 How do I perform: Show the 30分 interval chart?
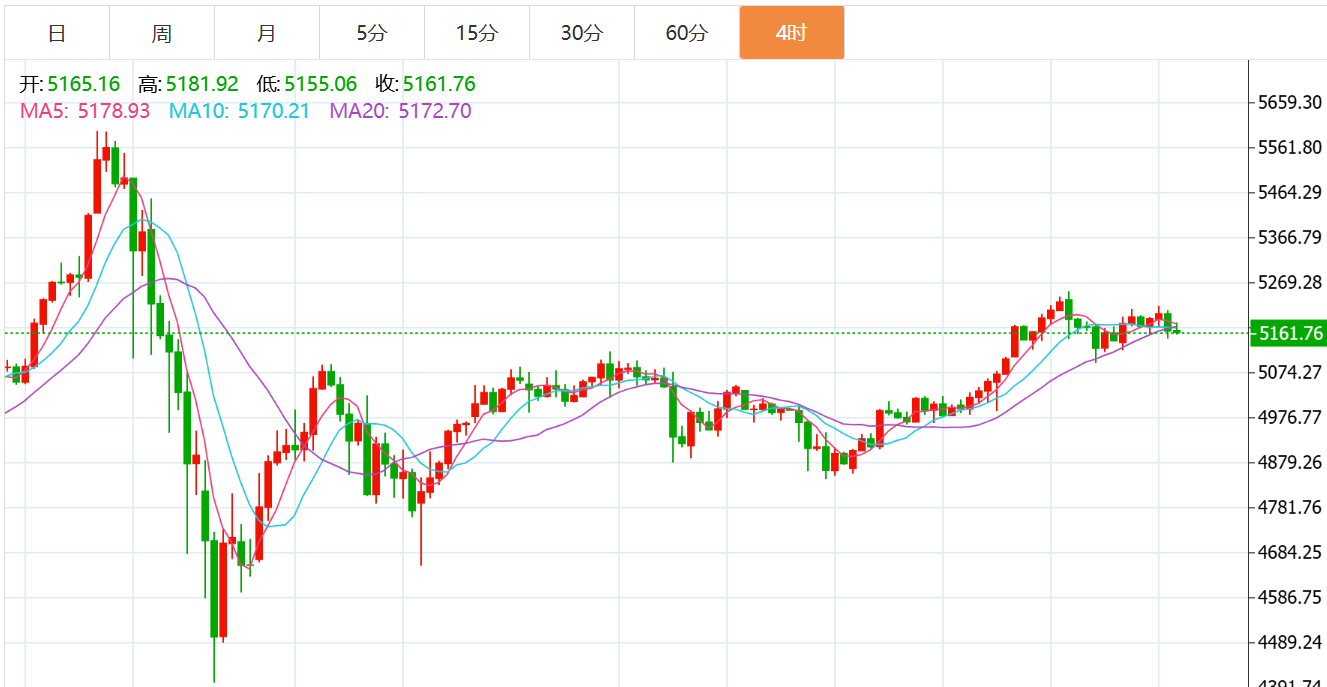tap(581, 33)
